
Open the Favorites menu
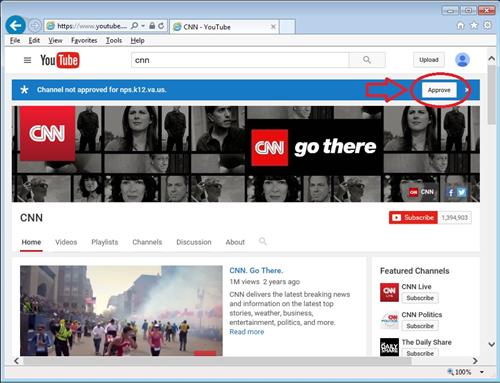click(84, 40)
